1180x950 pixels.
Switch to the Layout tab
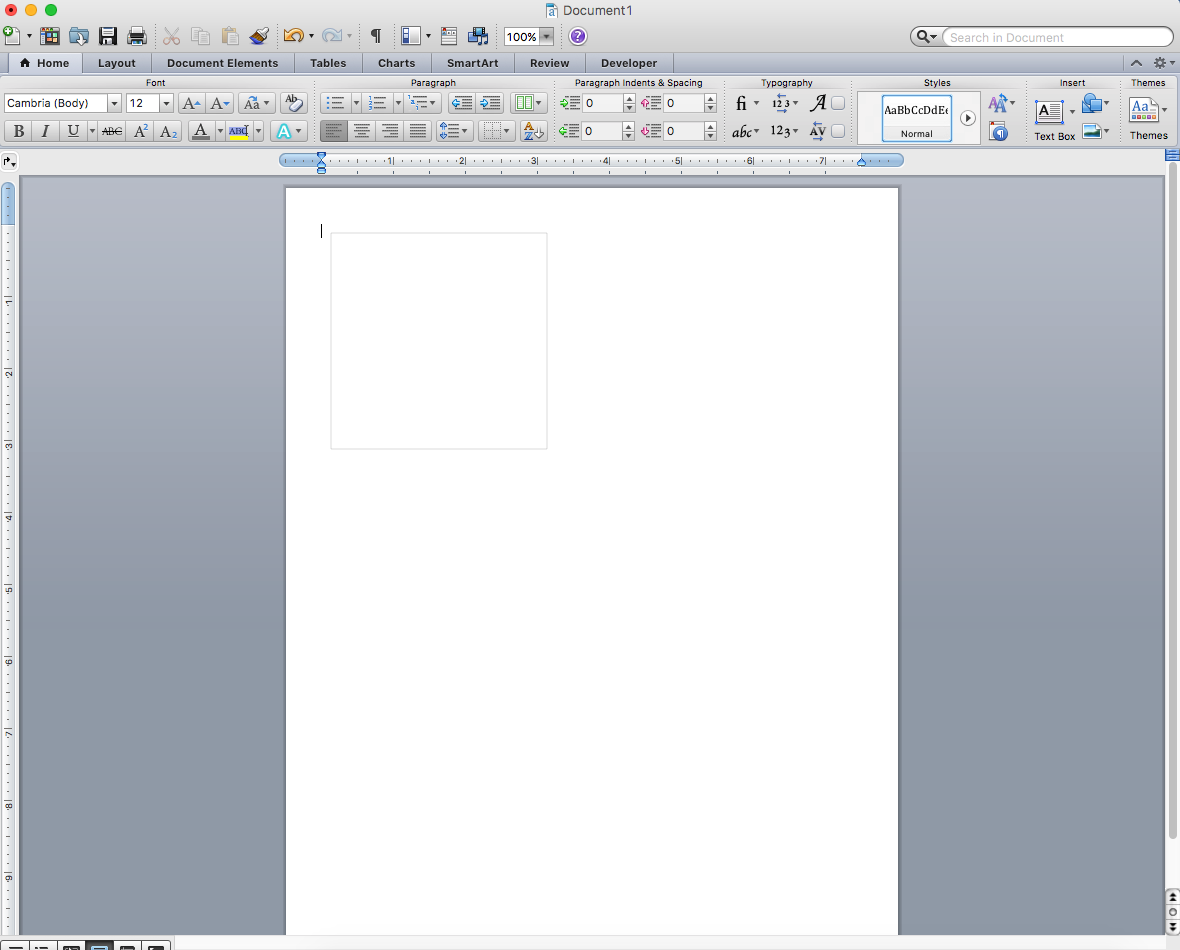pyautogui.click(x=117, y=63)
